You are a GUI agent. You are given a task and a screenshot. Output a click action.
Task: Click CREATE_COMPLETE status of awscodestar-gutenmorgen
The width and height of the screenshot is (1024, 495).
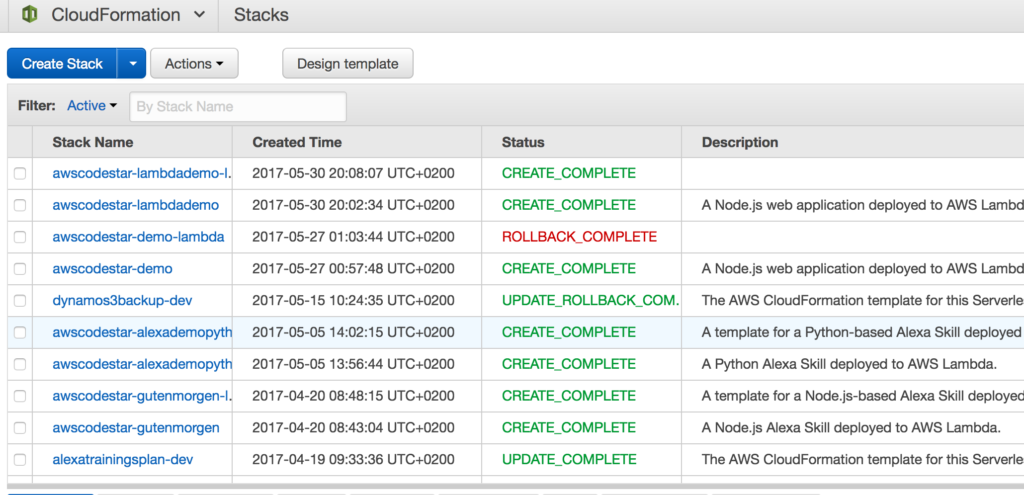tap(569, 427)
